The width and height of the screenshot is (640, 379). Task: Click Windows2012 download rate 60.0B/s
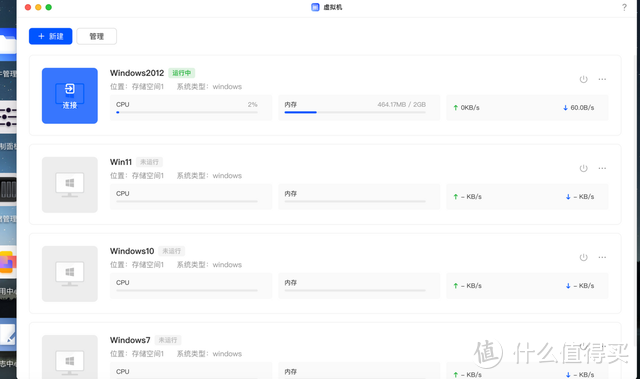579,108
